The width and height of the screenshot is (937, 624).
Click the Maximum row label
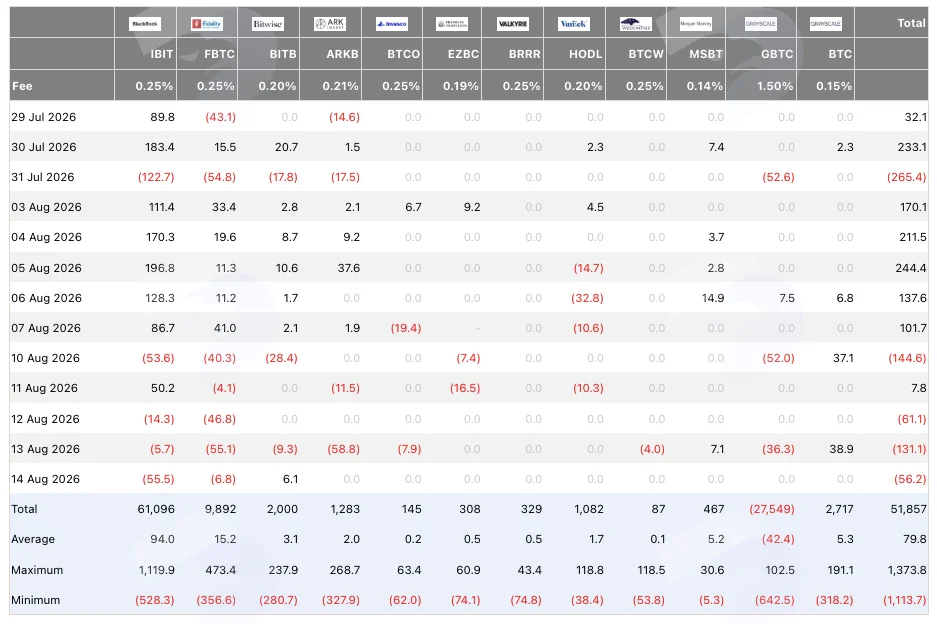[37, 570]
